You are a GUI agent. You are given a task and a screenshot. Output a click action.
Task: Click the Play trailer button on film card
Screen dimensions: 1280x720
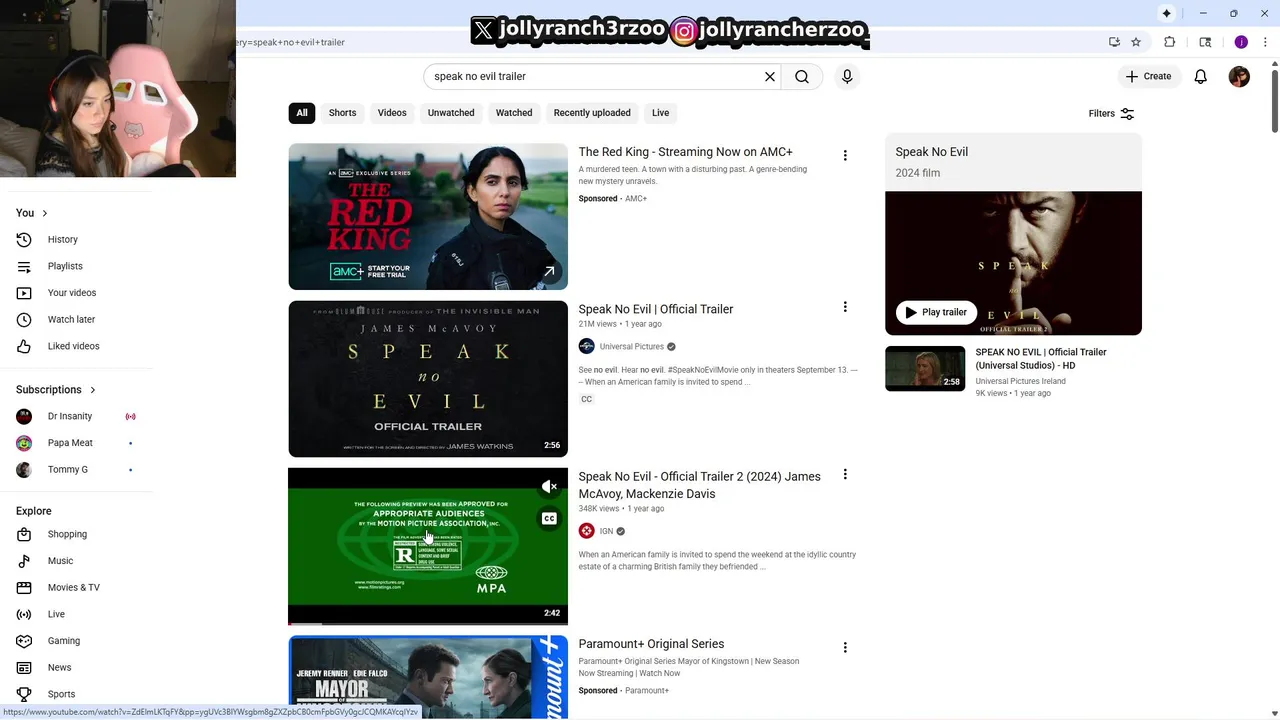click(x=936, y=312)
